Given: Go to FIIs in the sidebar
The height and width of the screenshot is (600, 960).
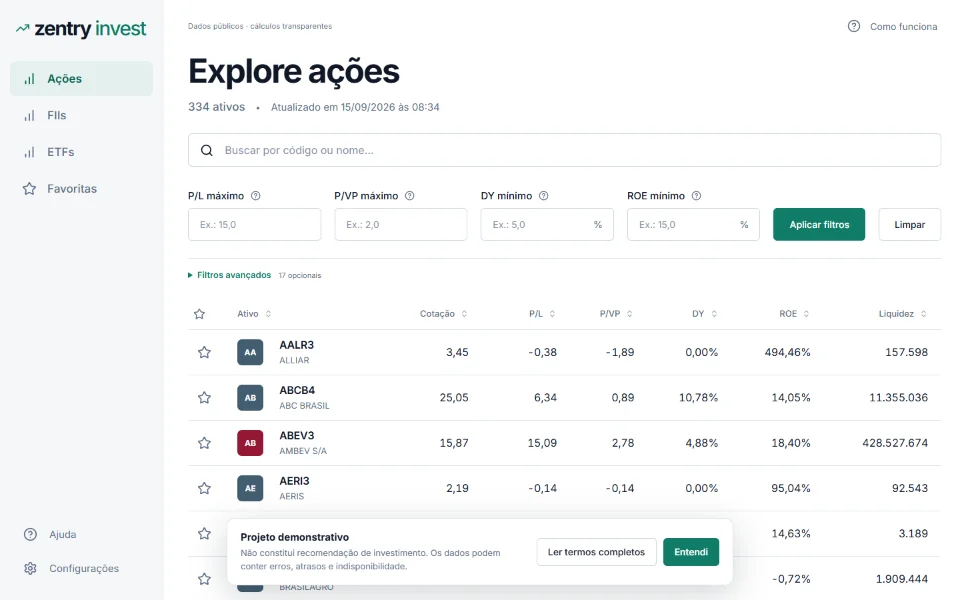Looking at the screenshot, I should 81,115.
